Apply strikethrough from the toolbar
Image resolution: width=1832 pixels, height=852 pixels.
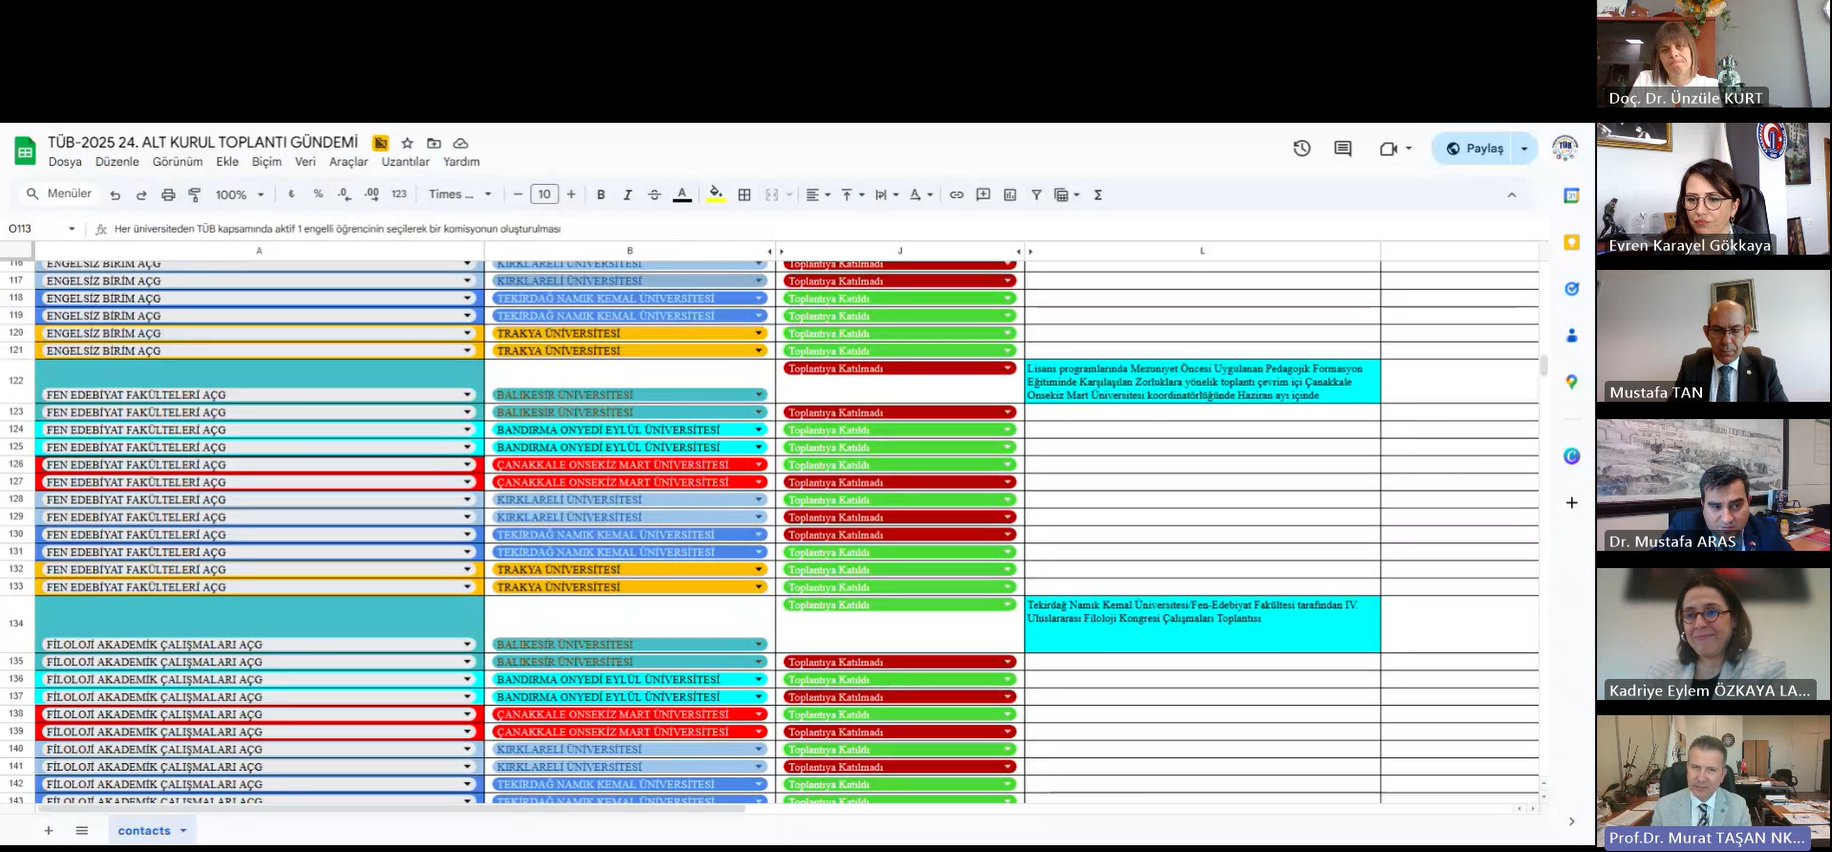(x=654, y=195)
